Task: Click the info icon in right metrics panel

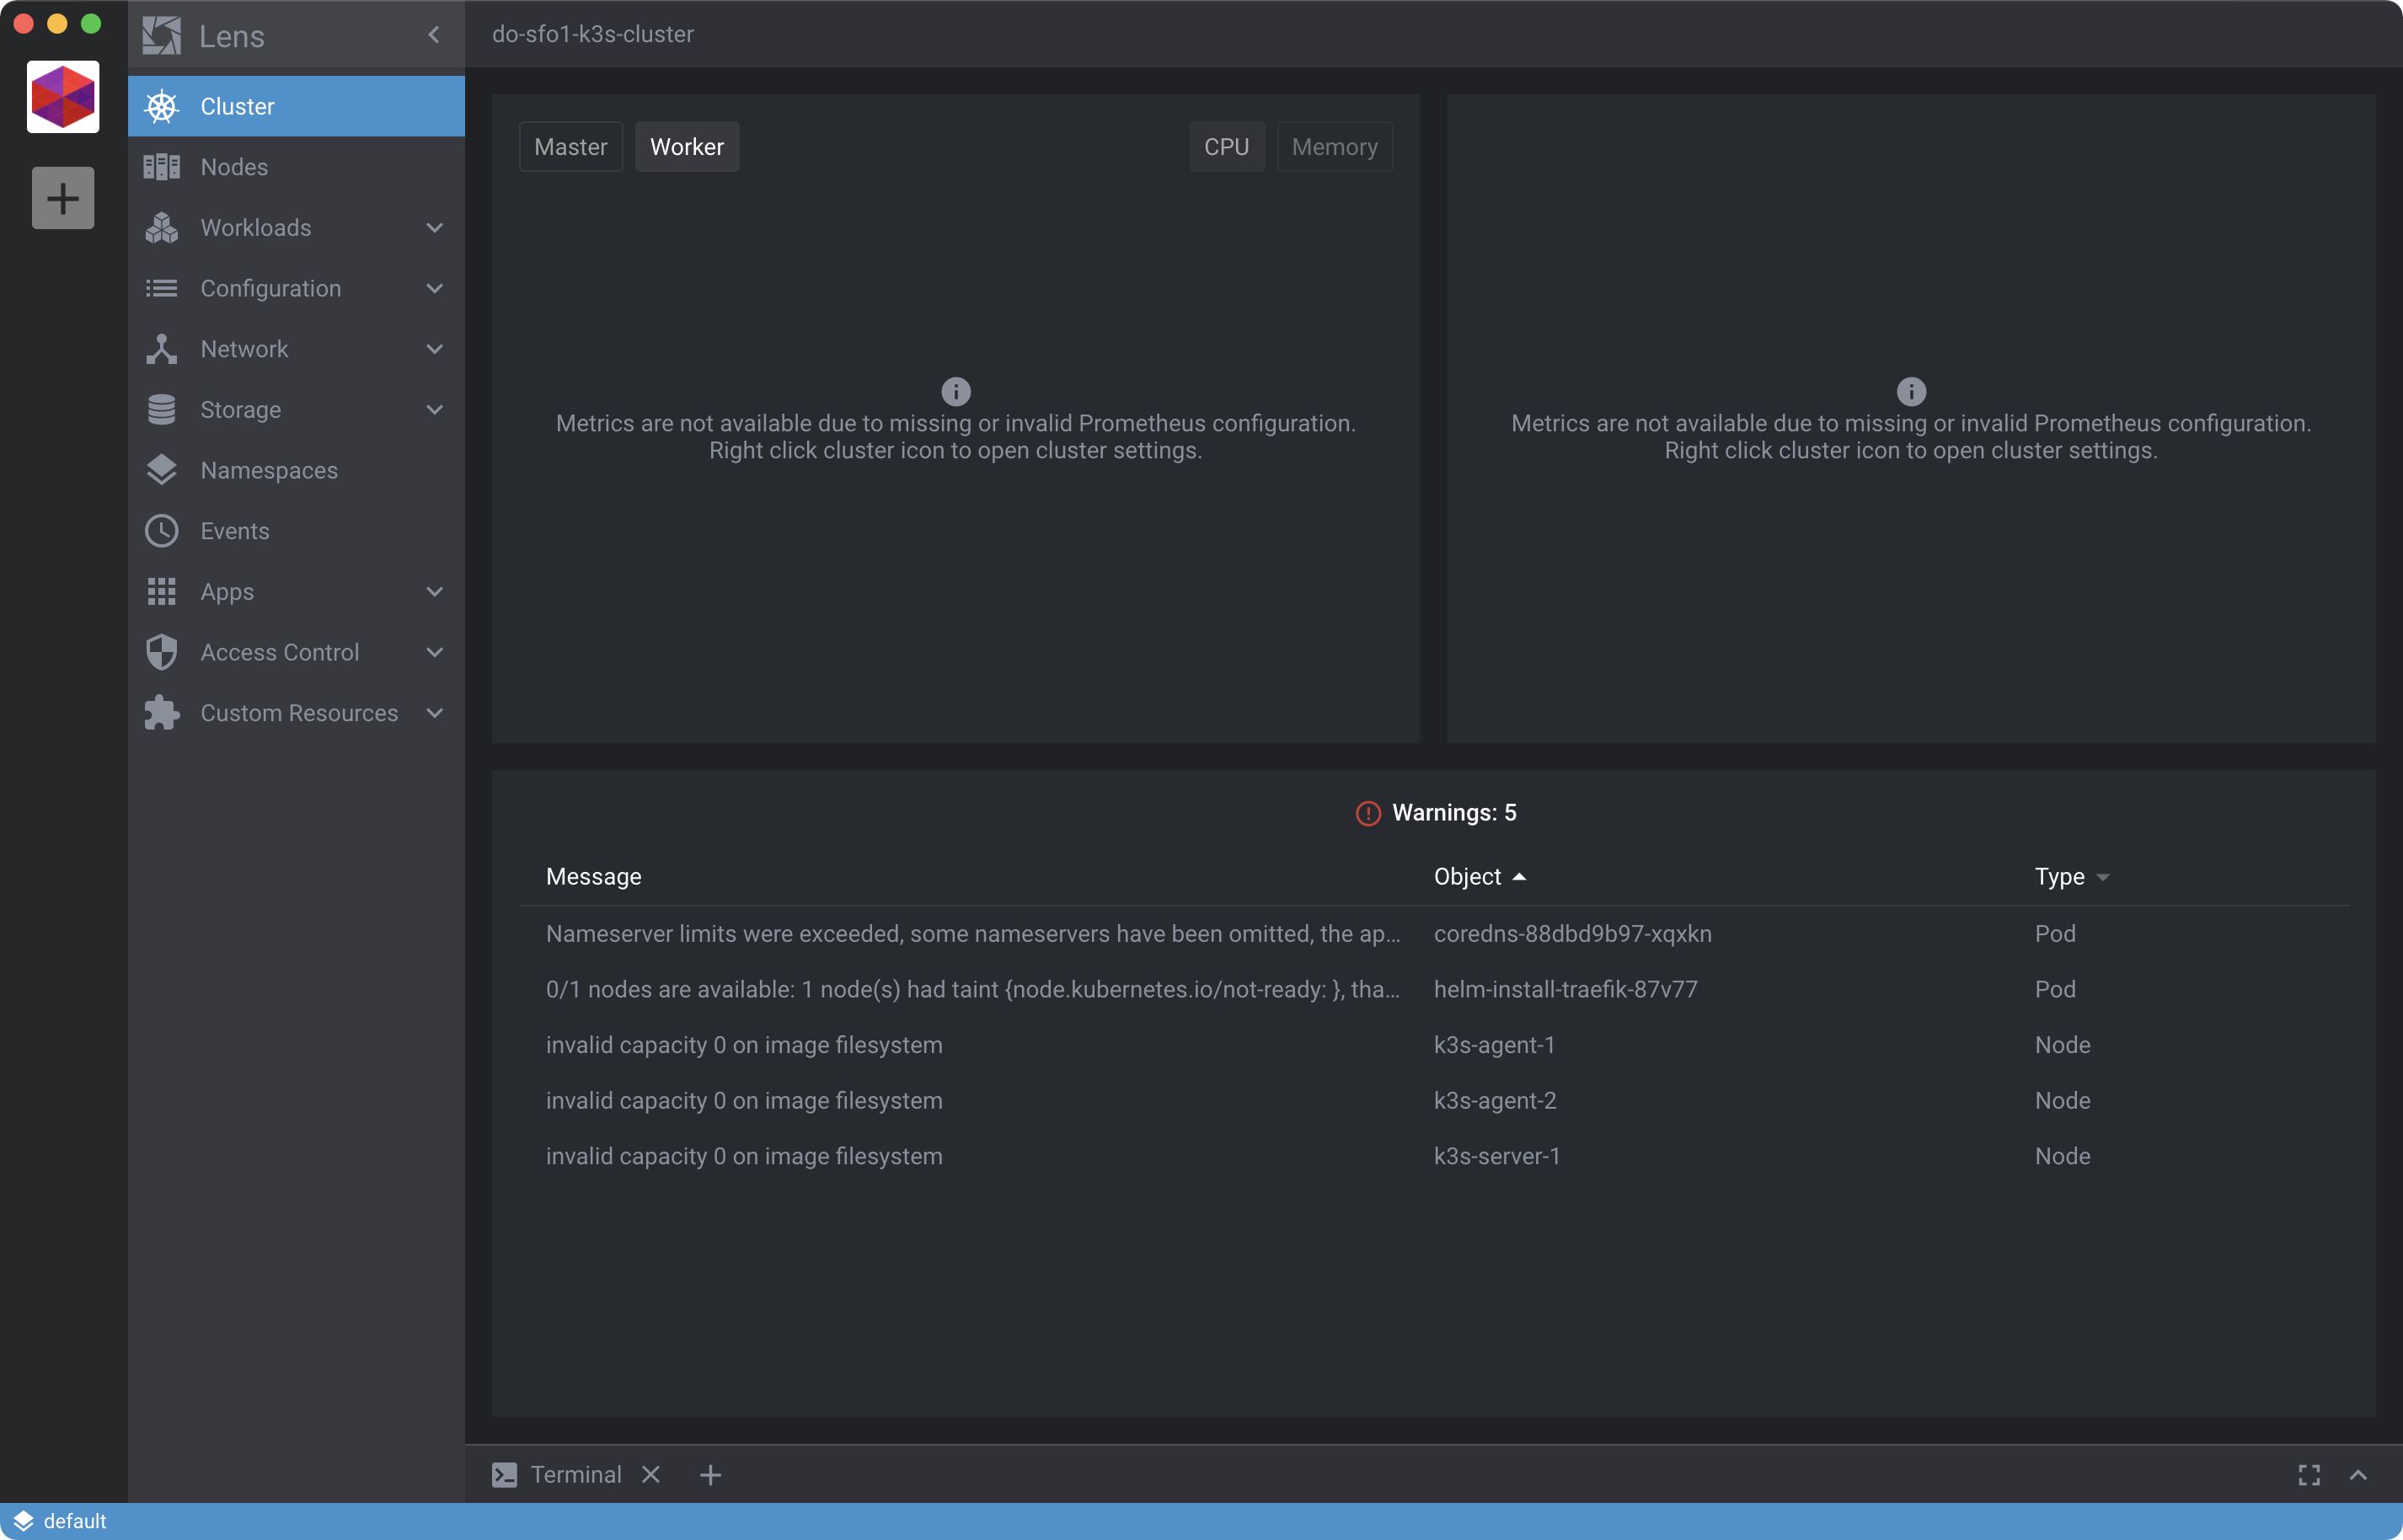Action: pyautogui.click(x=1911, y=391)
